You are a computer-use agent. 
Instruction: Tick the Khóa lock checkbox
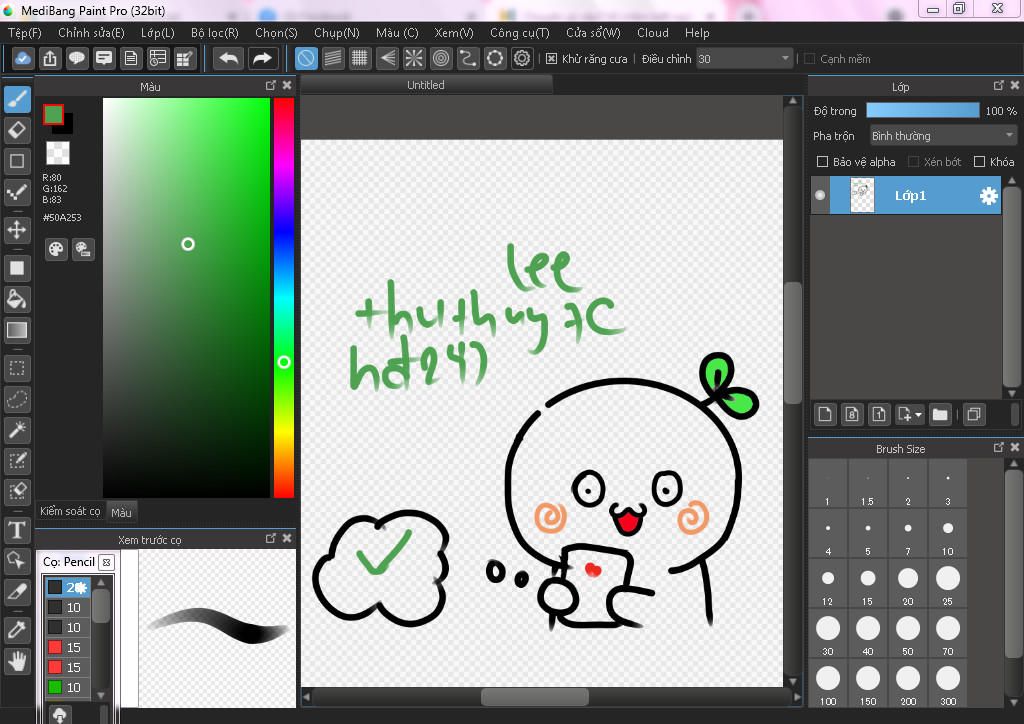(x=980, y=162)
